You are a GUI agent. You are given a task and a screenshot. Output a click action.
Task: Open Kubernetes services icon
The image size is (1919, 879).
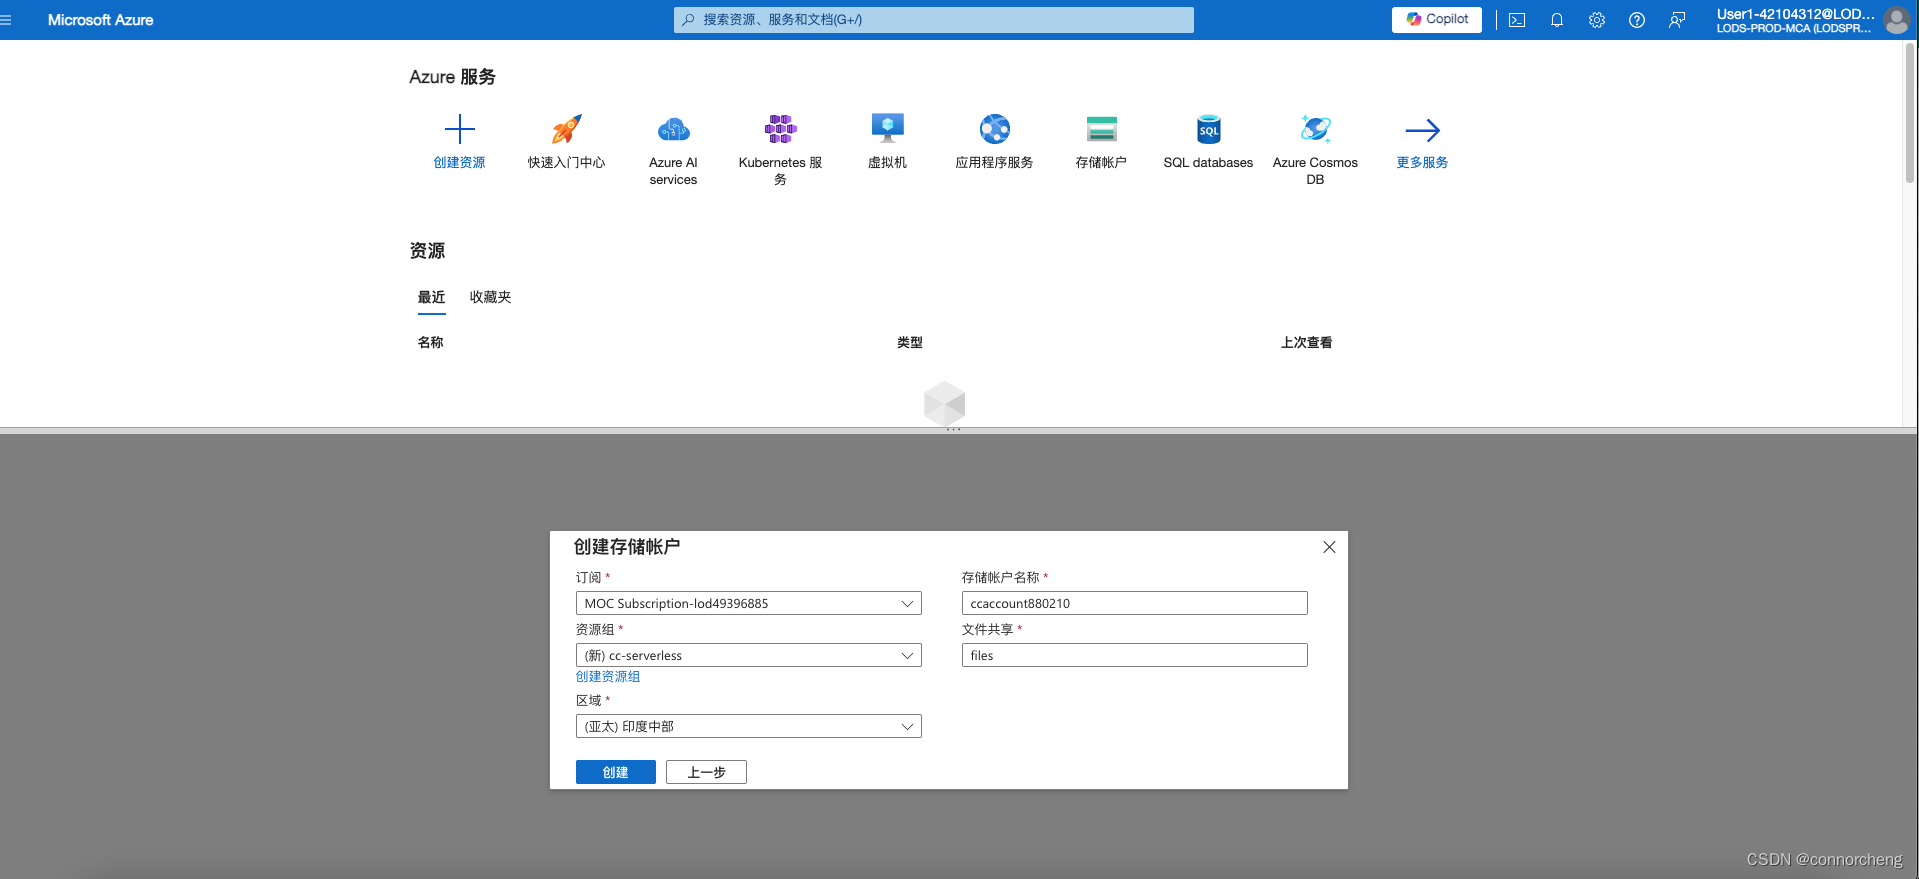click(x=780, y=129)
